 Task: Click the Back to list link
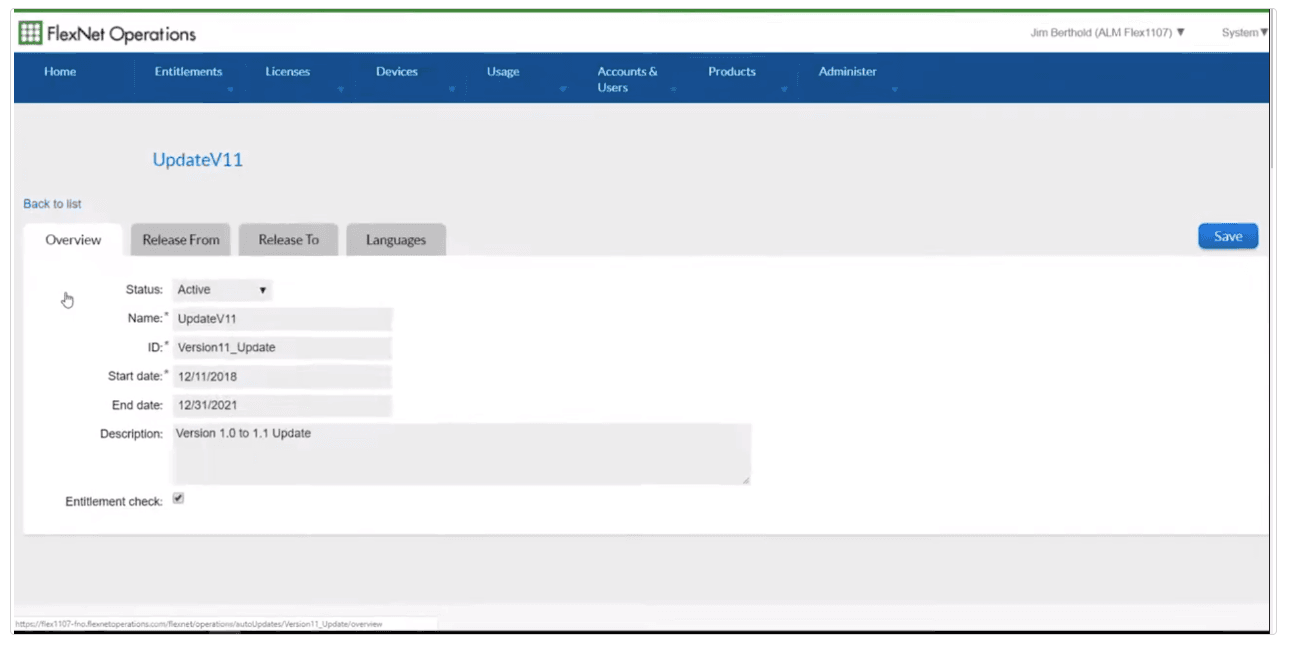[52, 204]
